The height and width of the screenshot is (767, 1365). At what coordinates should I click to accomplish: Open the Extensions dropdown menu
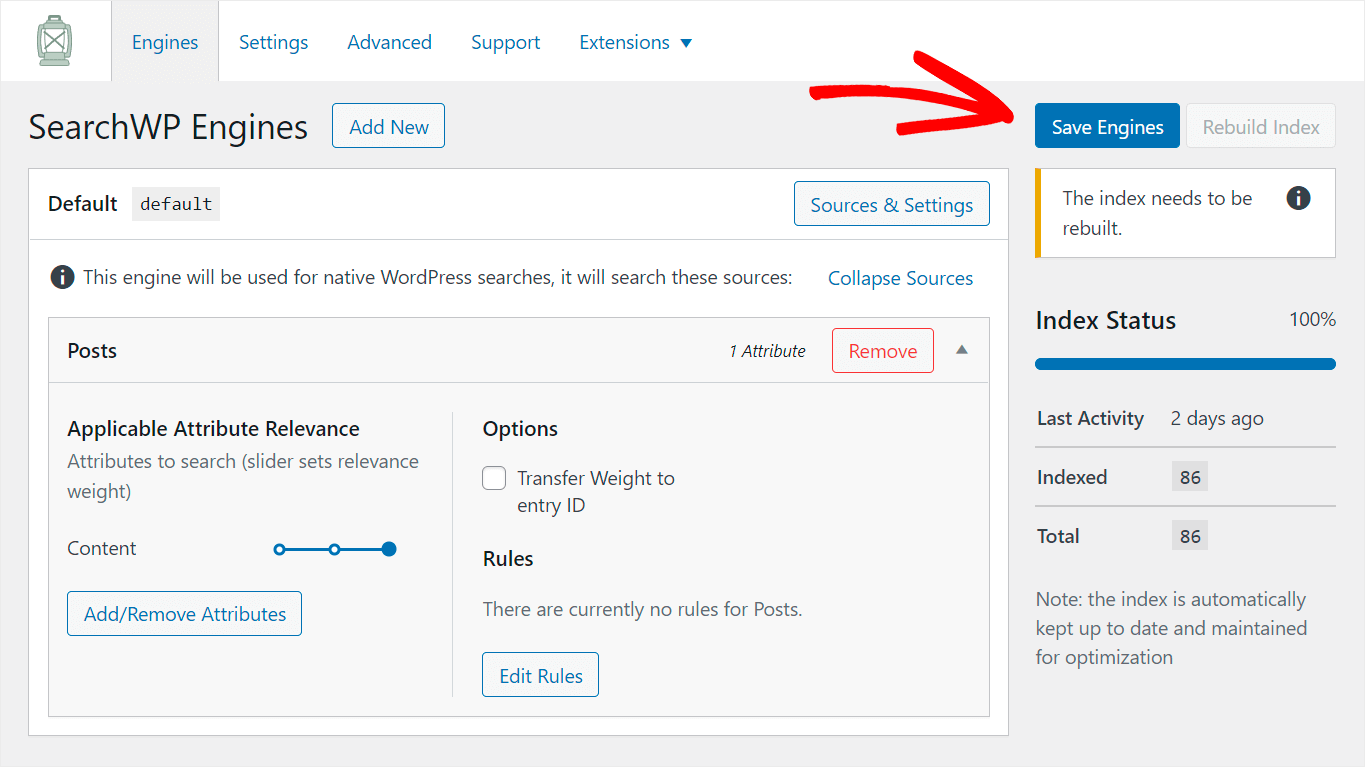point(636,42)
